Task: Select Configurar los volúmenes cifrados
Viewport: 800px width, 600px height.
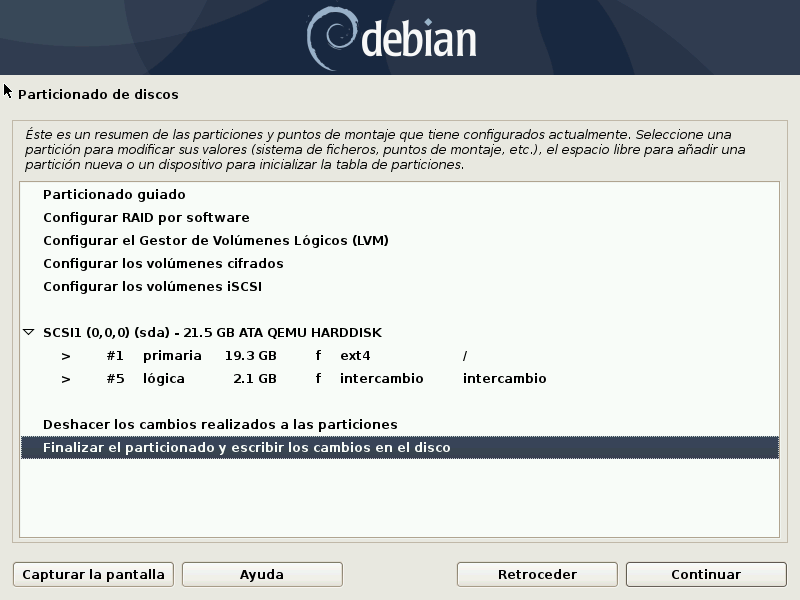Action: [x=163, y=264]
